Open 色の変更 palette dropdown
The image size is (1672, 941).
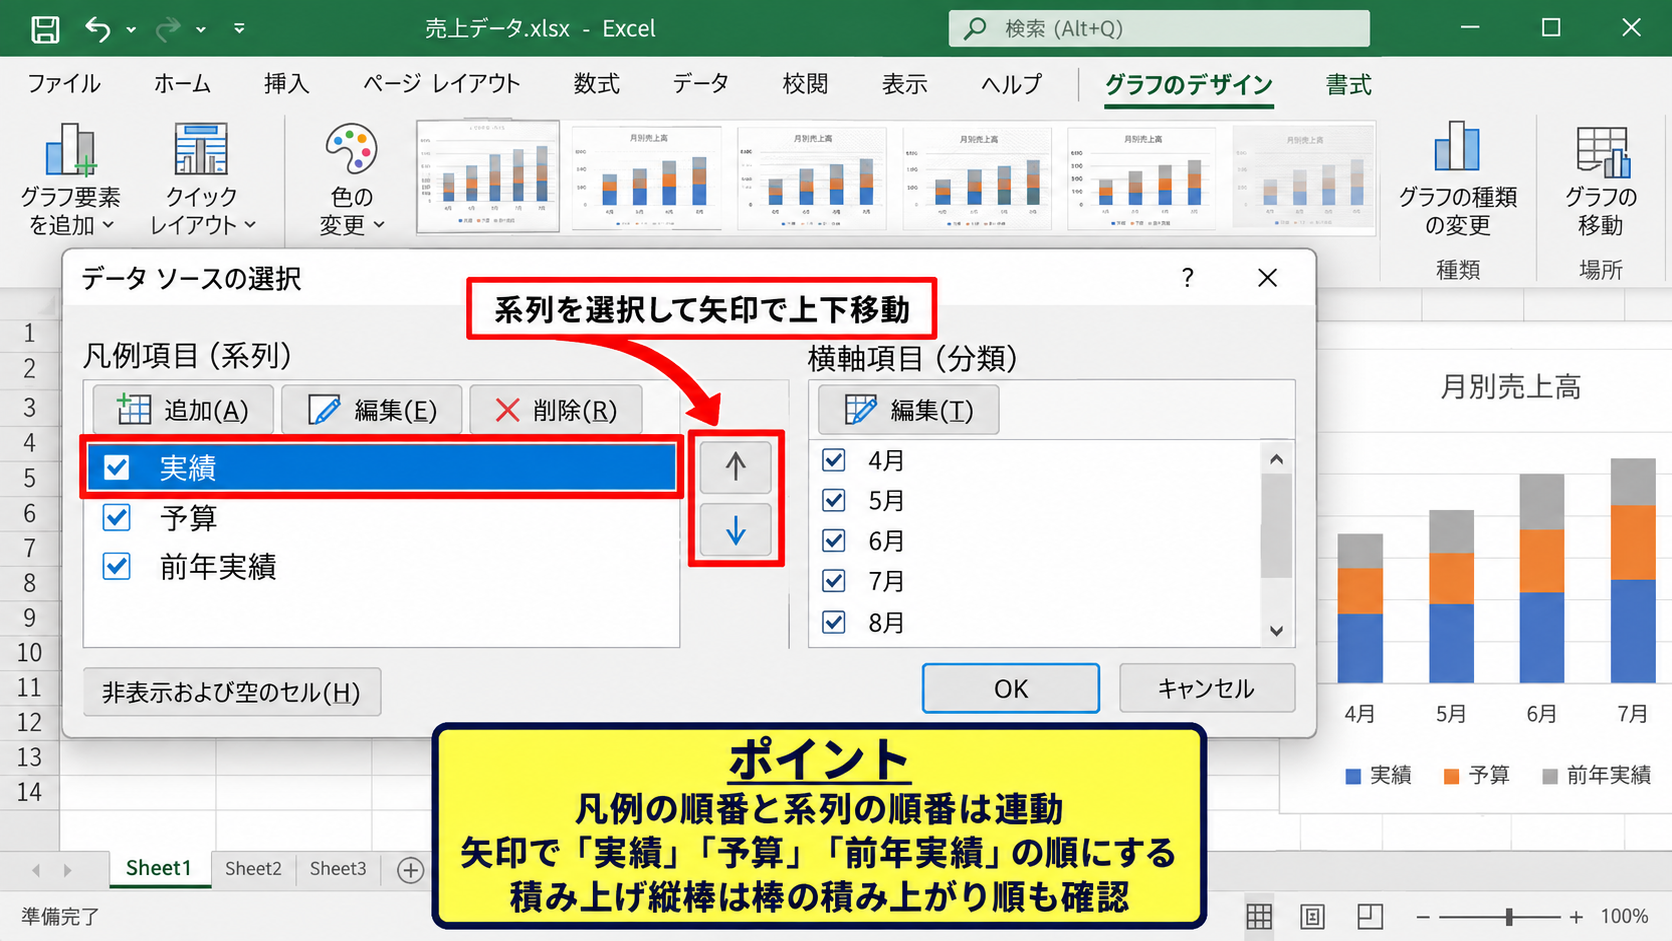[351, 180]
